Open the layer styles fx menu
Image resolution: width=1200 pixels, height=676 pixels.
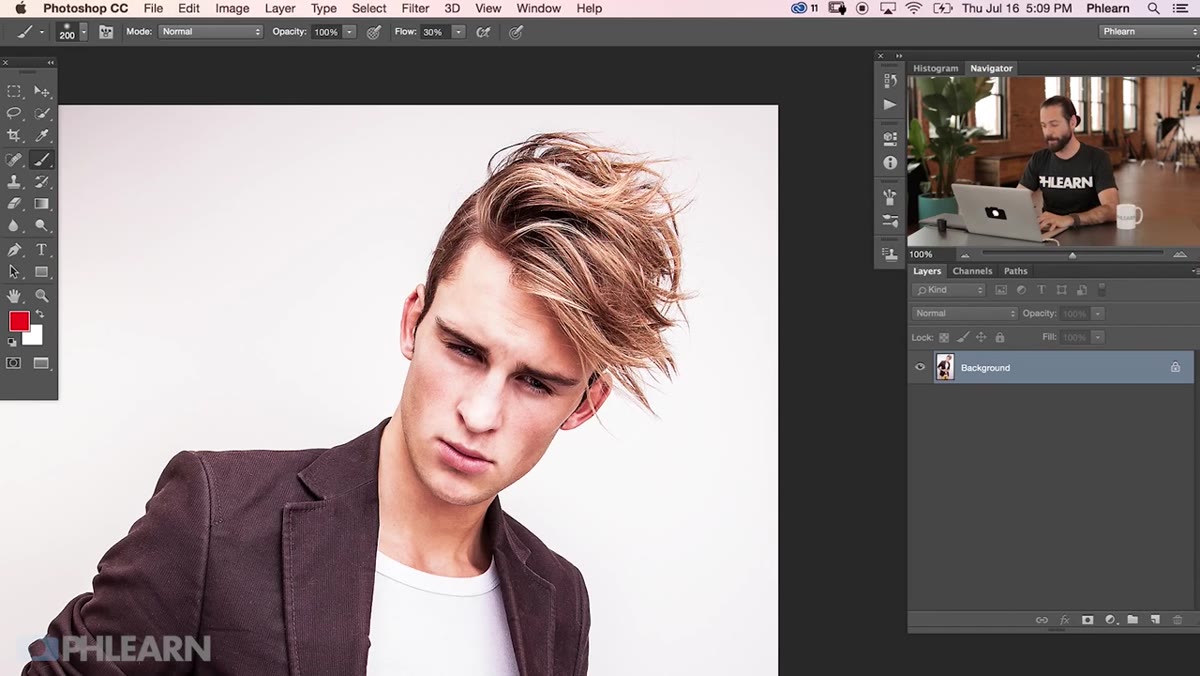1065,620
